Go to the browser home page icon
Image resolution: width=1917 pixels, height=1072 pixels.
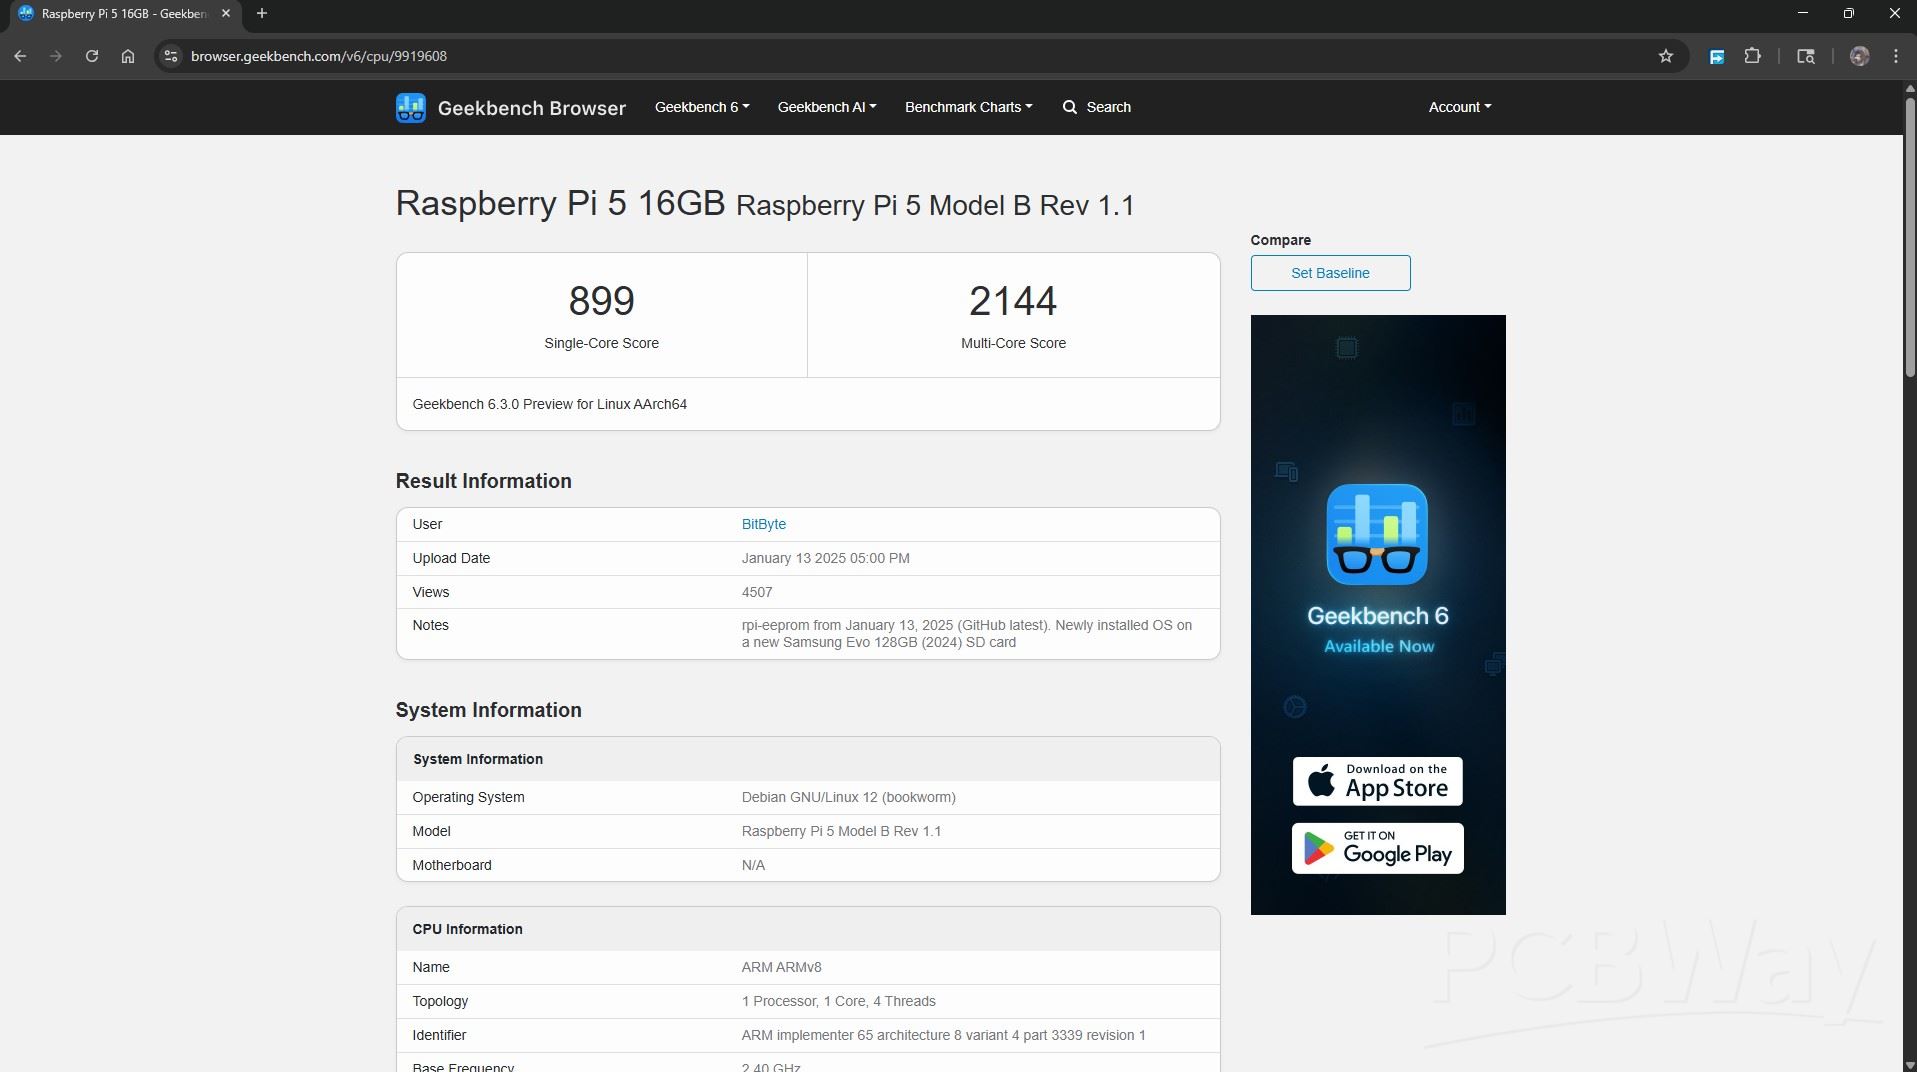(x=128, y=56)
